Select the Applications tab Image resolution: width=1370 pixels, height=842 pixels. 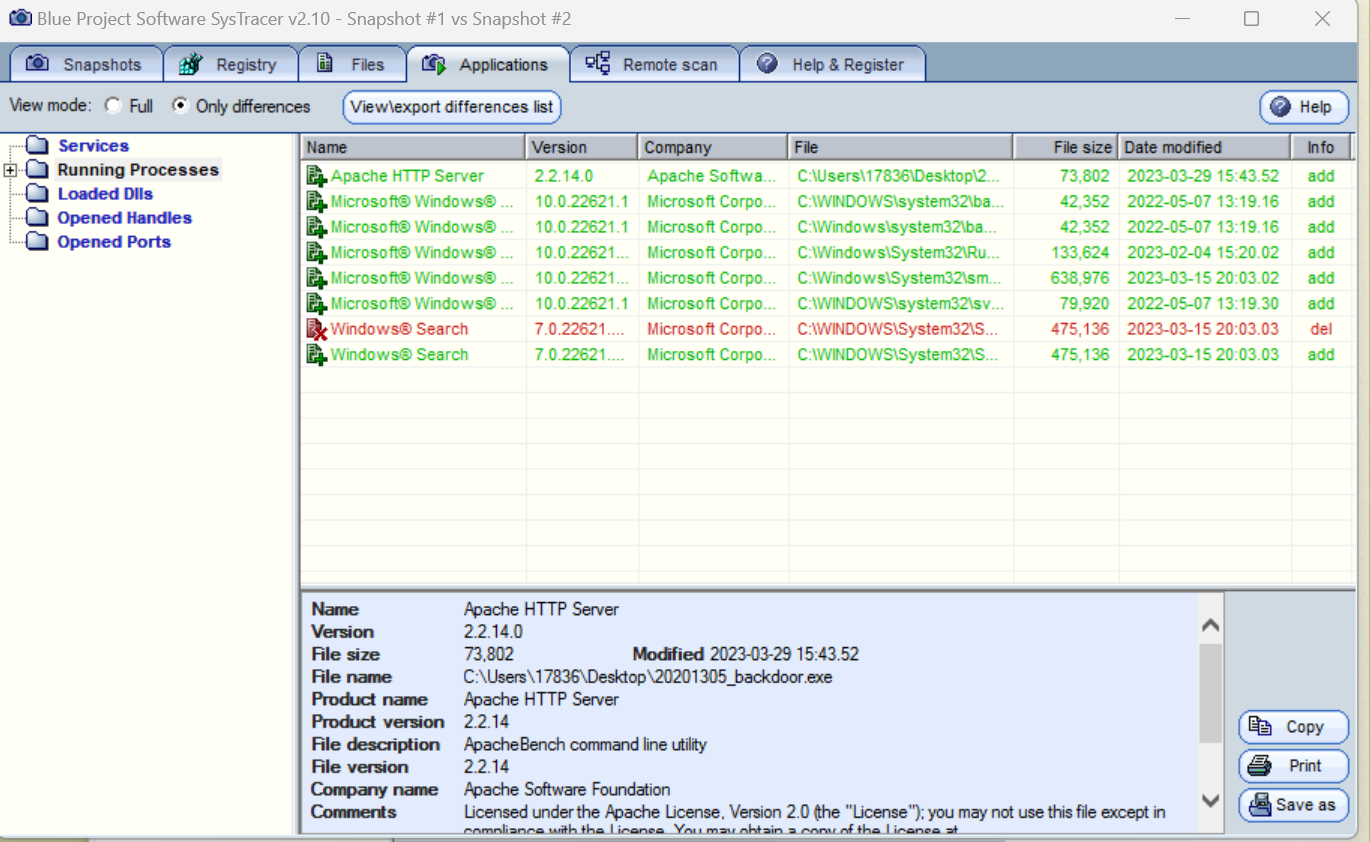pyautogui.click(x=487, y=64)
